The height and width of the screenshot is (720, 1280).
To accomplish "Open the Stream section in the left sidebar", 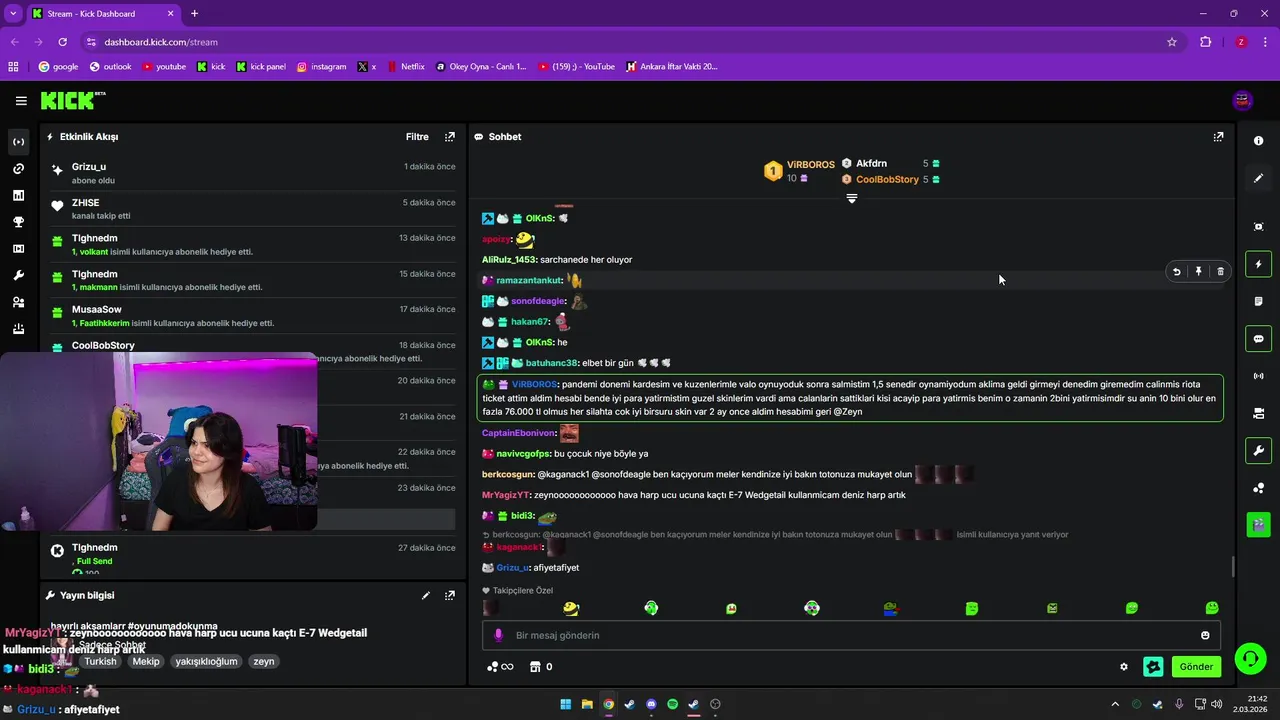I will 18,142.
